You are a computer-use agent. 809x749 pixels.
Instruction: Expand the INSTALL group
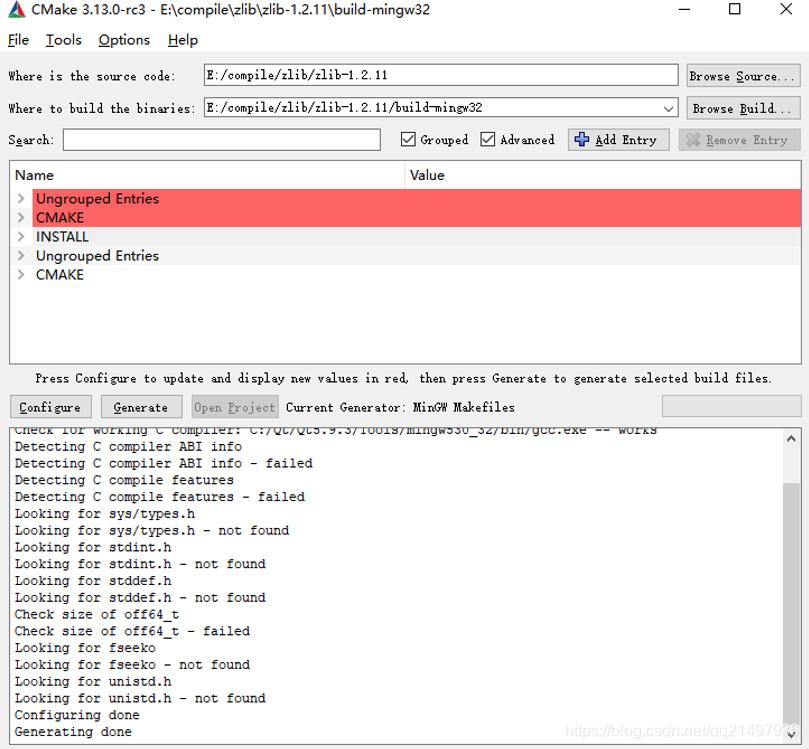pos(21,237)
